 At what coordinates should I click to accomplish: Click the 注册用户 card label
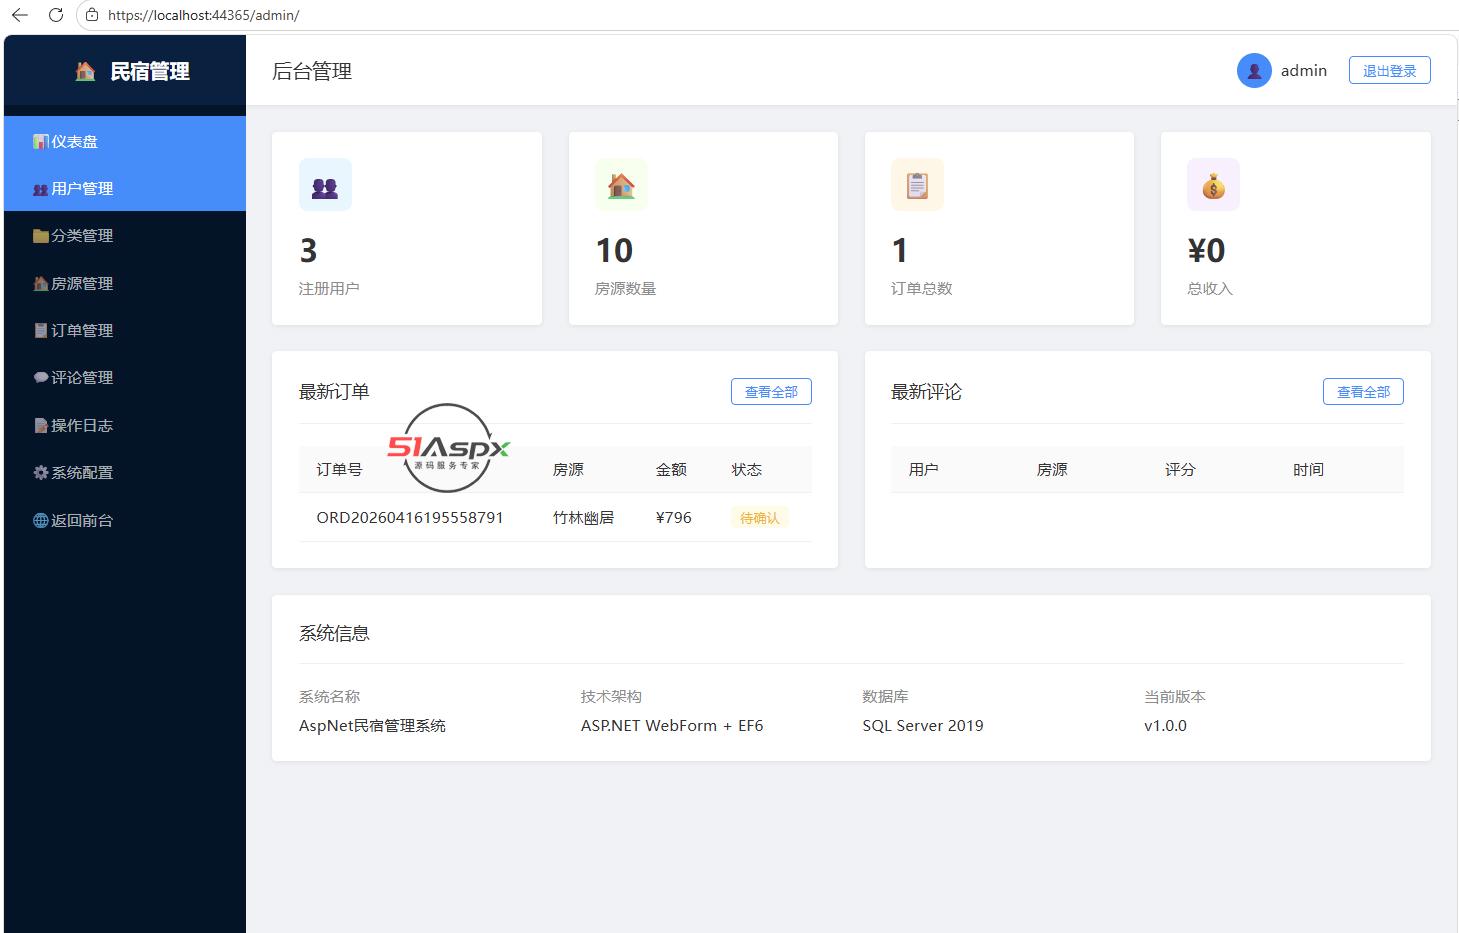(x=329, y=288)
